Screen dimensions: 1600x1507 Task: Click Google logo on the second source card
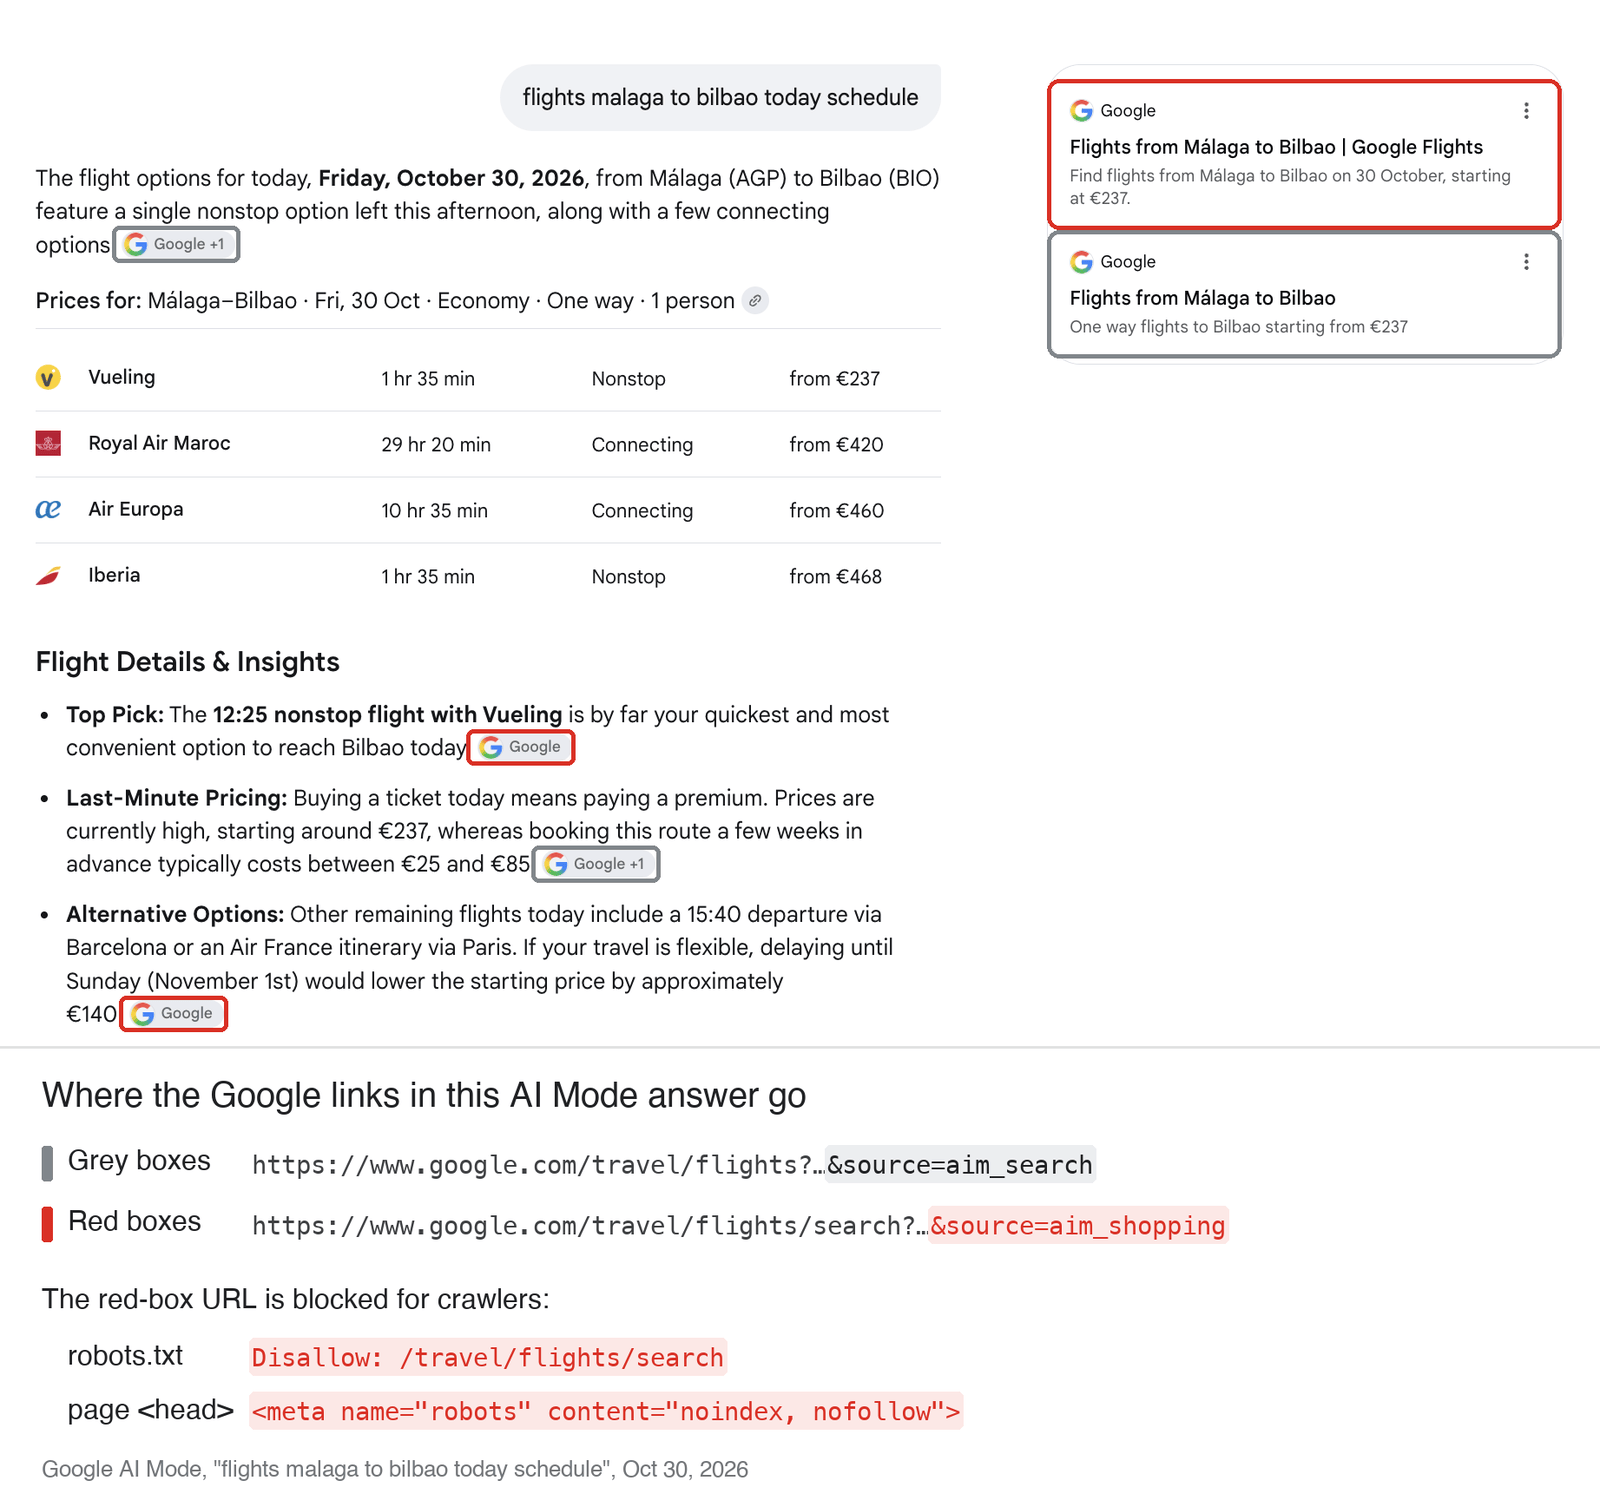[1081, 262]
